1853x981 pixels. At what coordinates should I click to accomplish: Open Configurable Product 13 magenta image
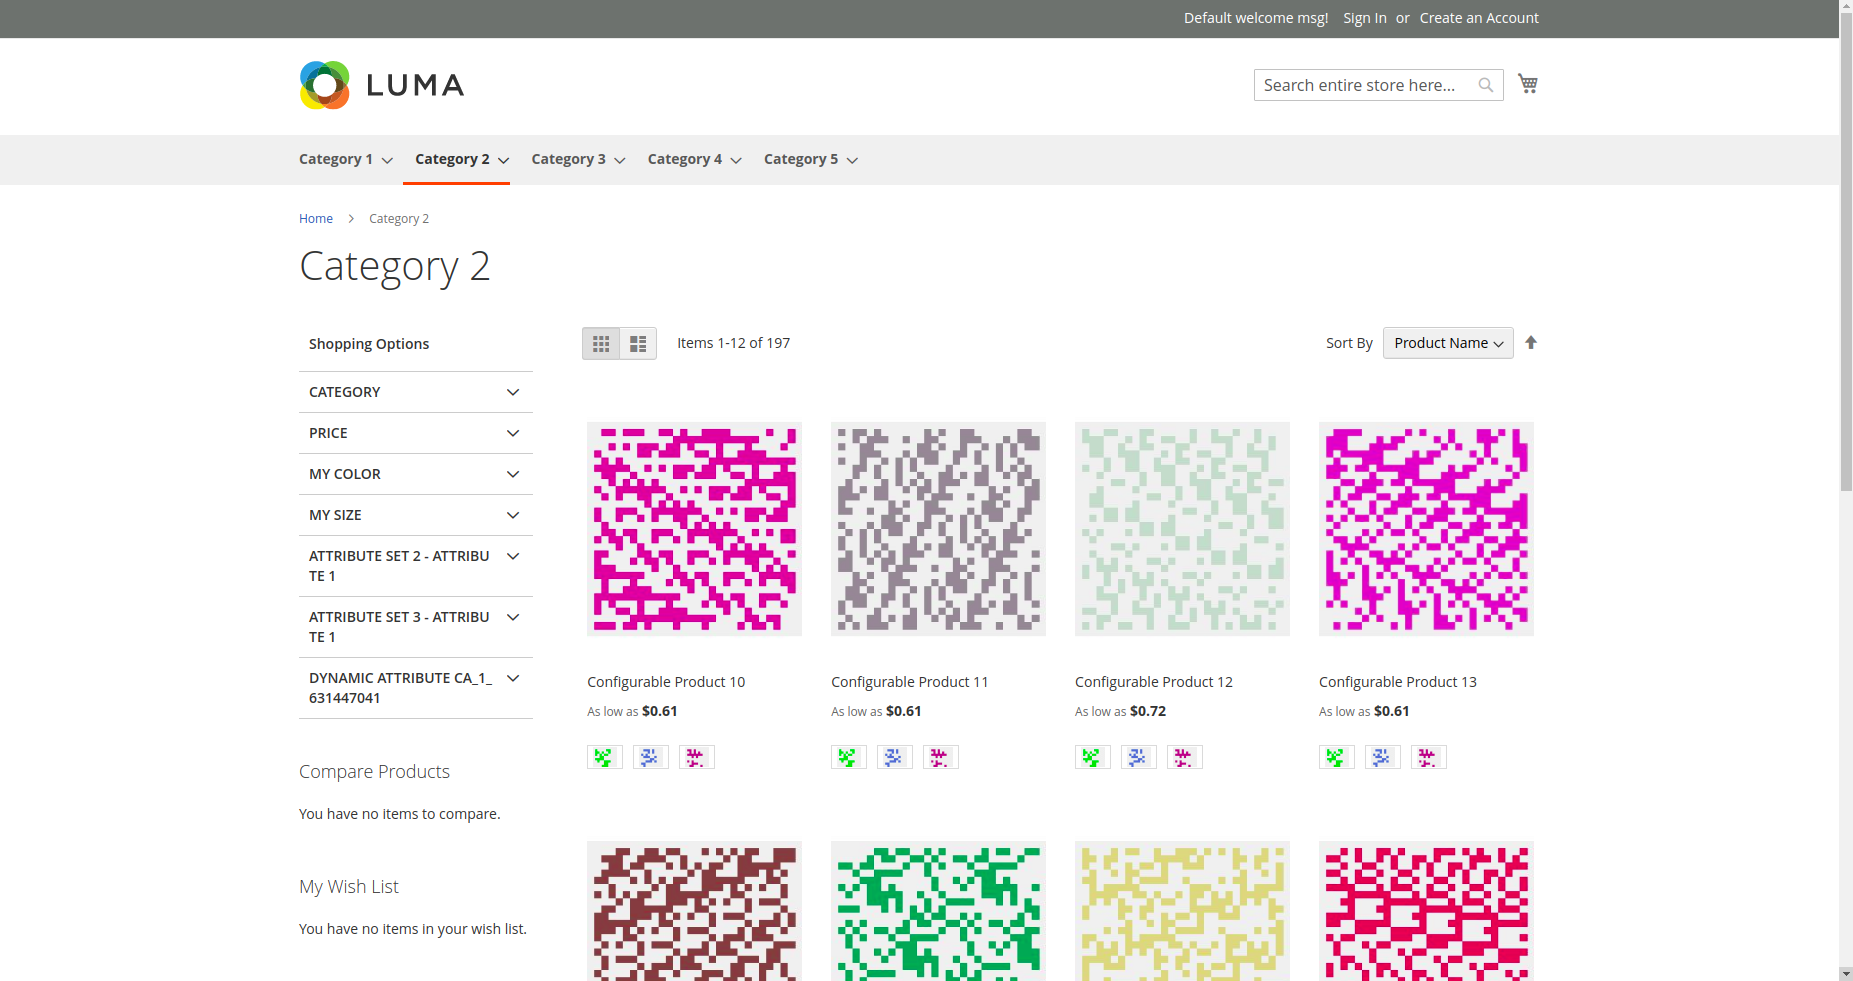[x=1426, y=529]
